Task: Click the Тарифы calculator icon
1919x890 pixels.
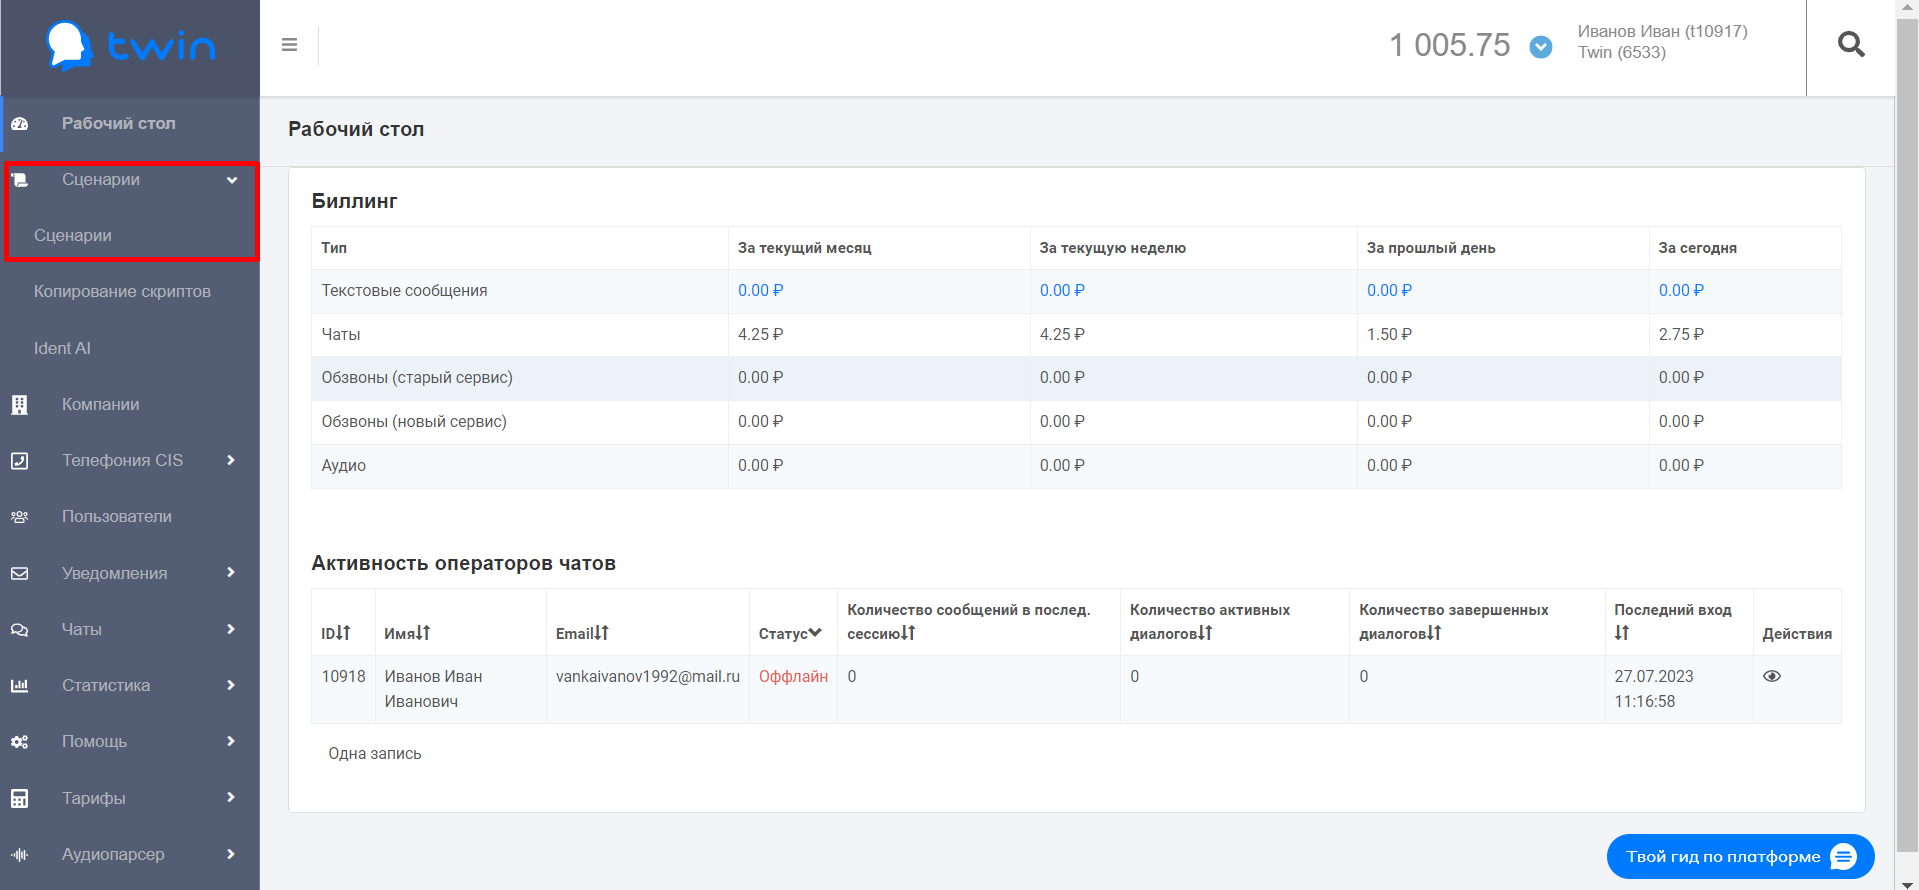Action: pyautogui.click(x=20, y=799)
